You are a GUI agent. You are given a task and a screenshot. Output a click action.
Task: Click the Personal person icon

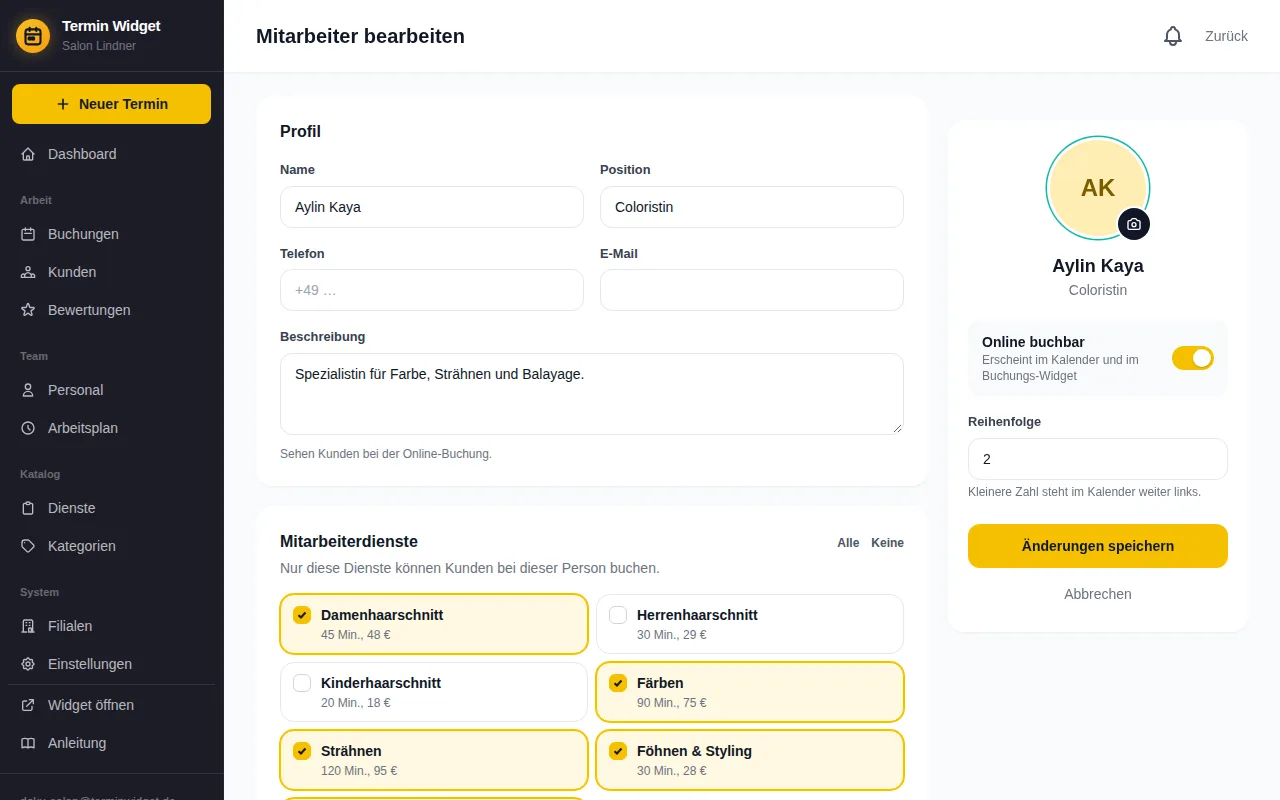(x=28, y=390)
